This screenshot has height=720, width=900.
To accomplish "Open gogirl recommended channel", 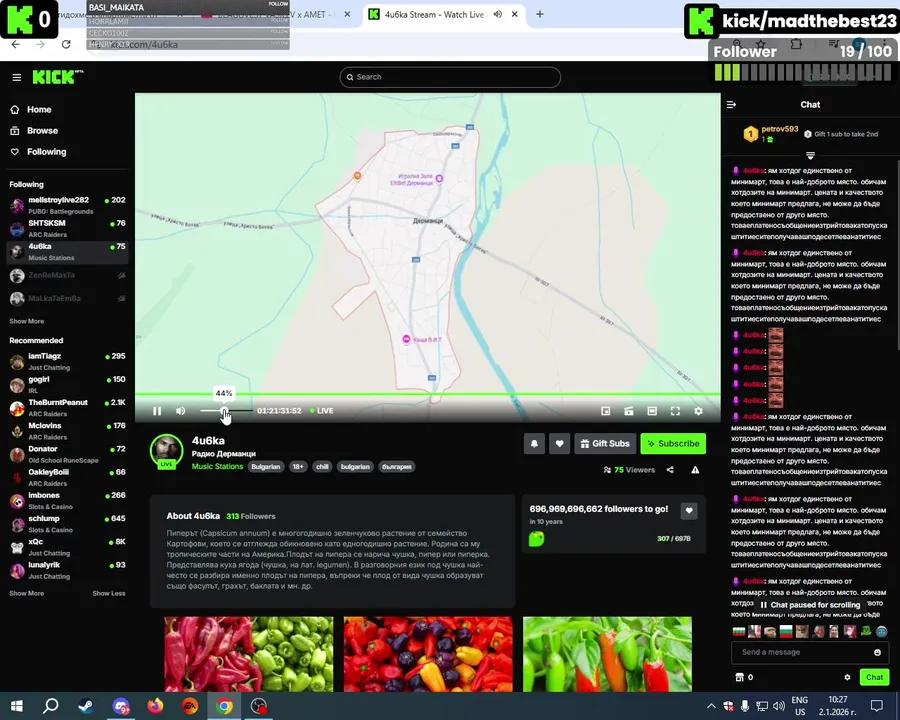I will click(68, 385).
